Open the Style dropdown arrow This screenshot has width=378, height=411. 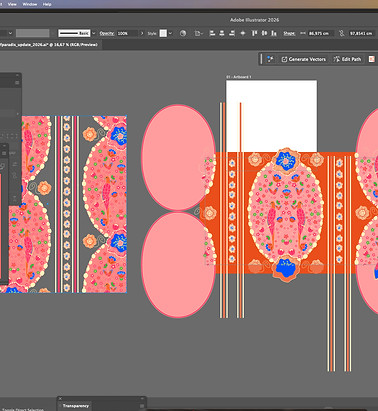(x=170, y=33)
